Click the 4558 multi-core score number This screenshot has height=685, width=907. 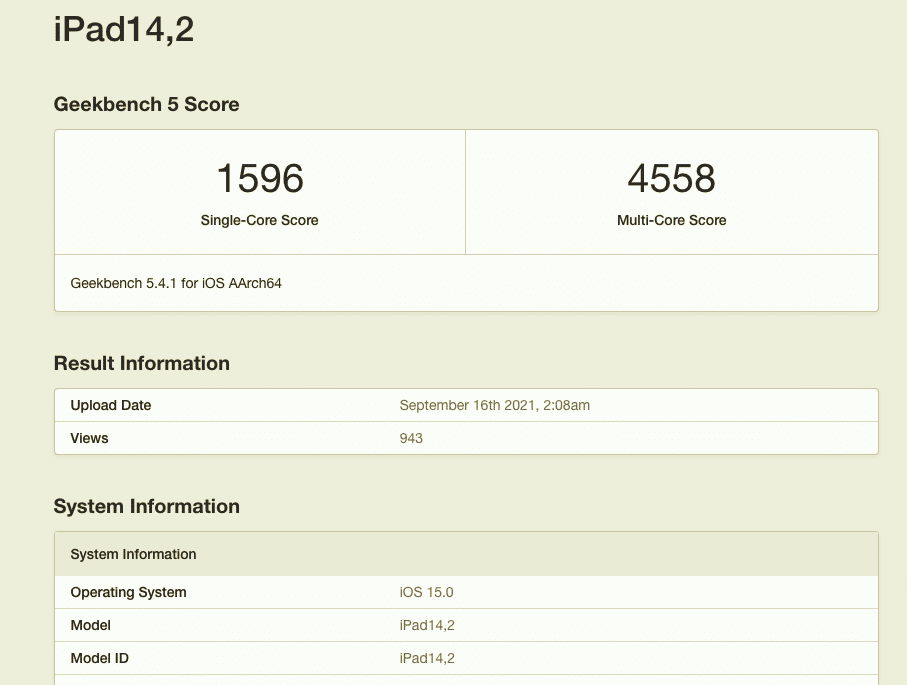tap(671, 179)
